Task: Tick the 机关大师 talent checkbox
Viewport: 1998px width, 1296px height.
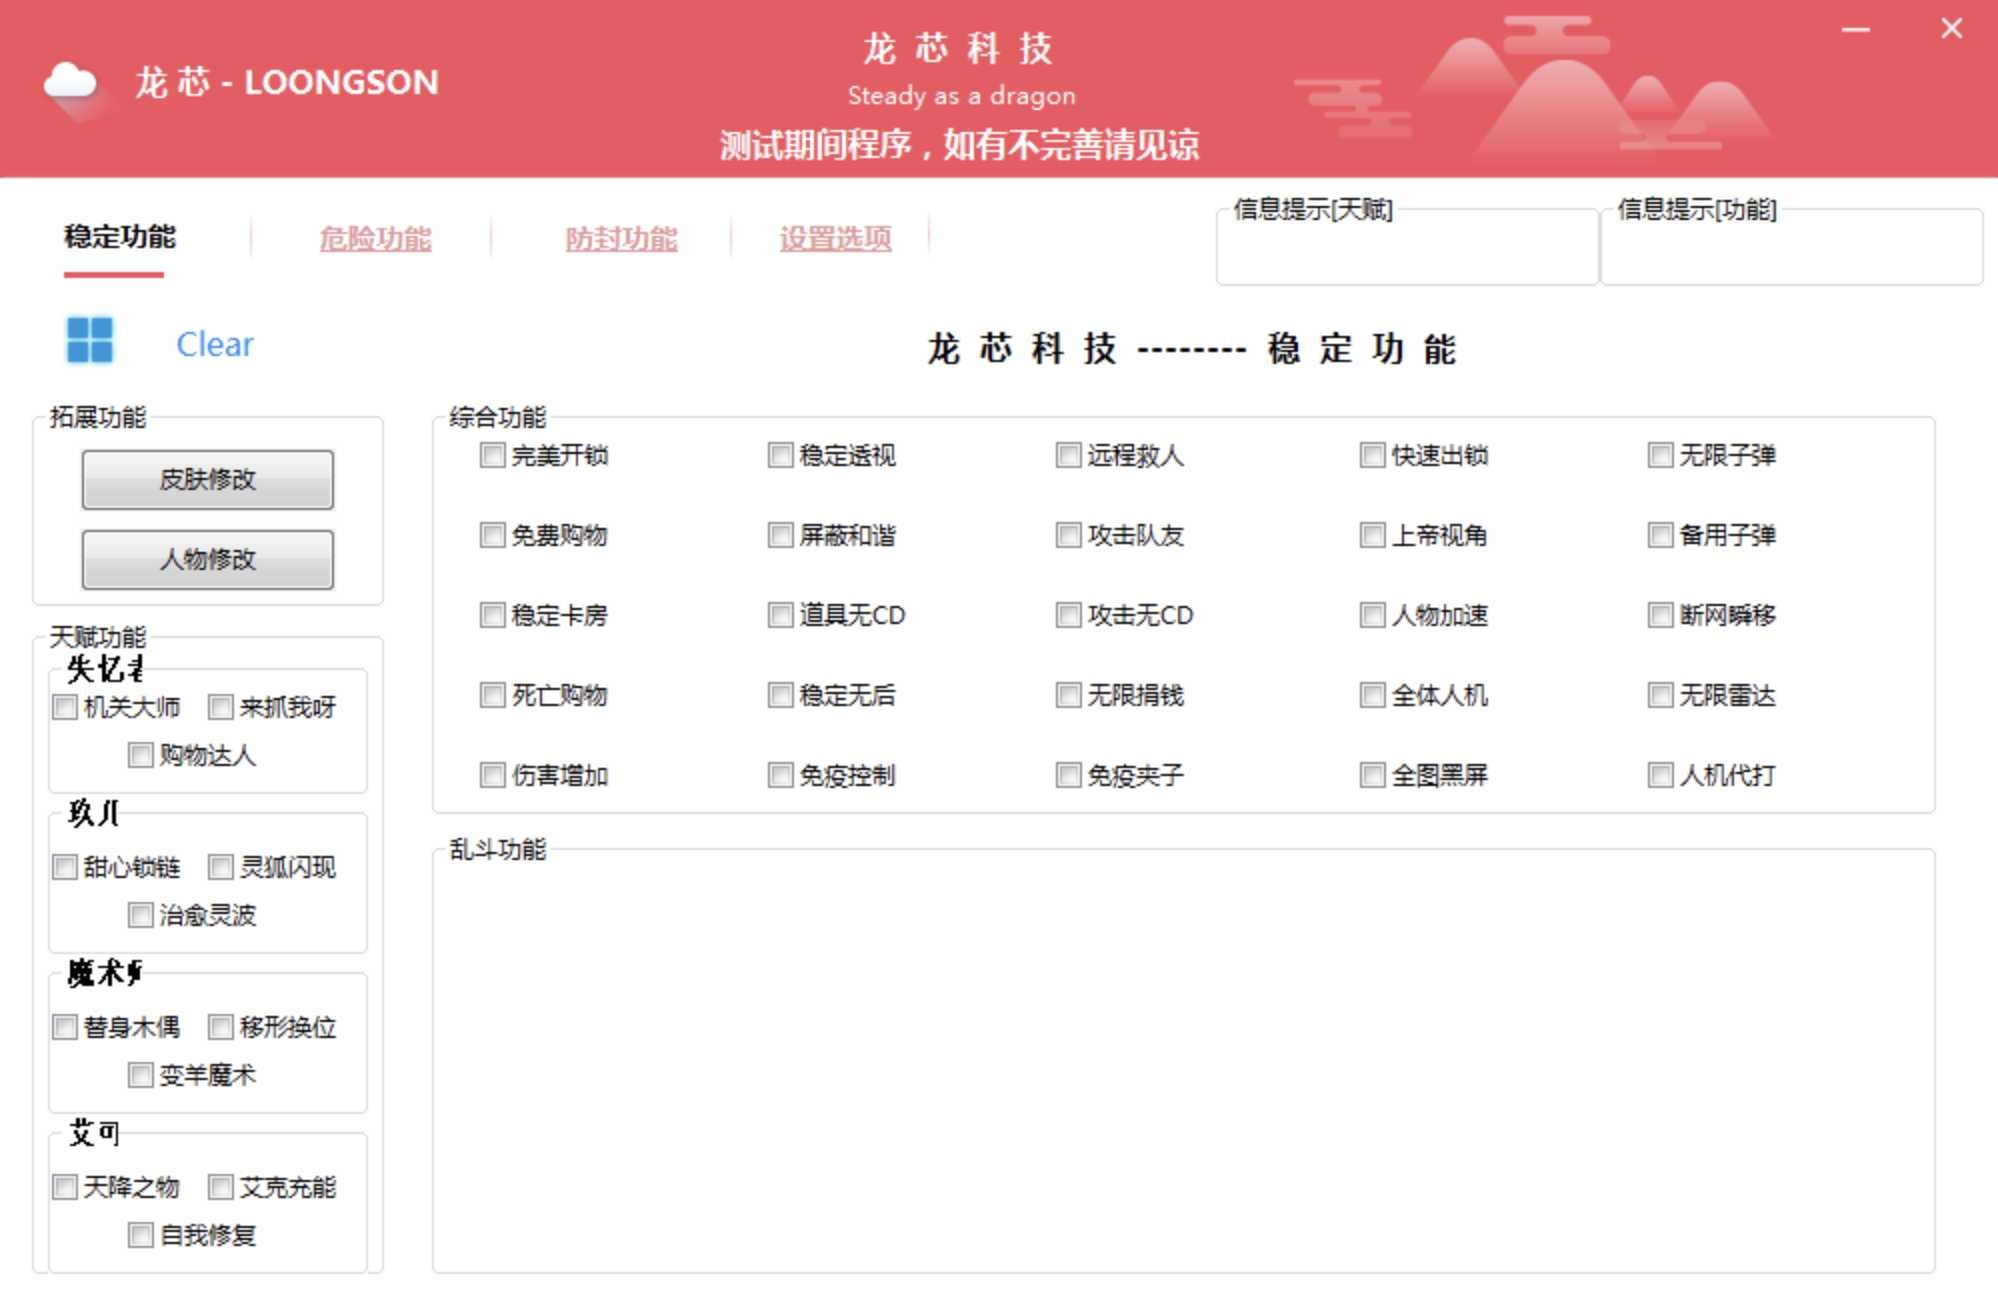Action: click(65, 708)
